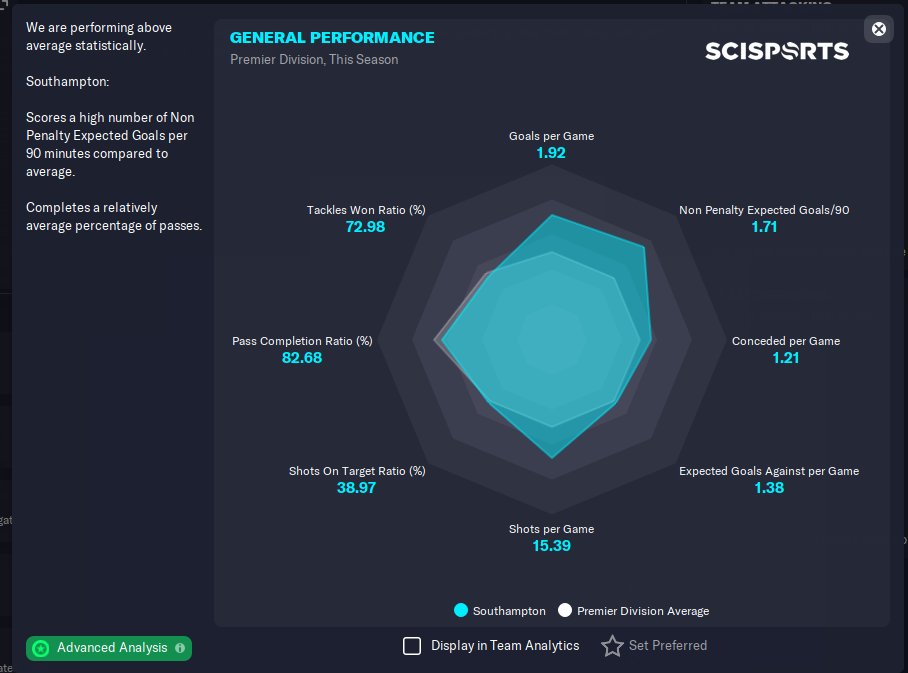This screenshot has width=908, height=673.
Task: Click the Set Preferred star icon
Action: click(x=612, y=646)
